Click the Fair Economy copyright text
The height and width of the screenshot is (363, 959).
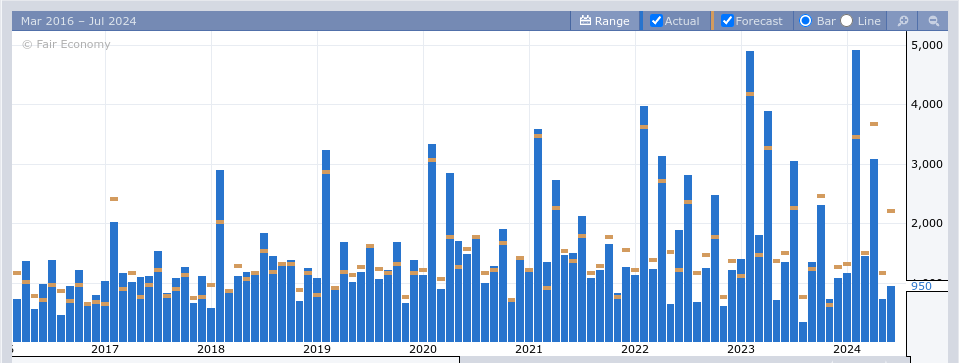[66, 44]
